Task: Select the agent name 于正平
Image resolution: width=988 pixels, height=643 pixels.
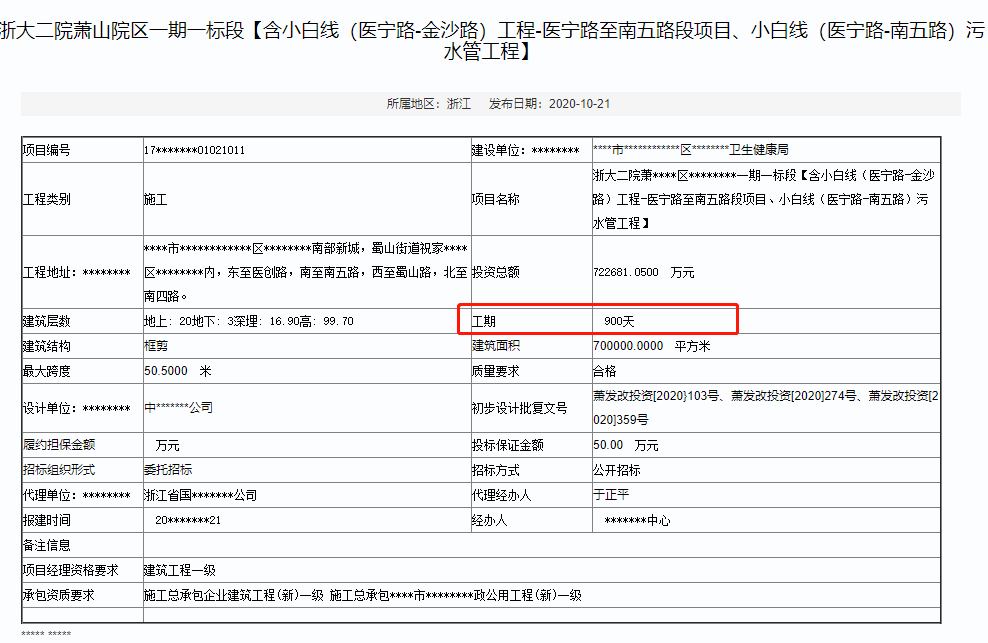Action: point(611,495)
